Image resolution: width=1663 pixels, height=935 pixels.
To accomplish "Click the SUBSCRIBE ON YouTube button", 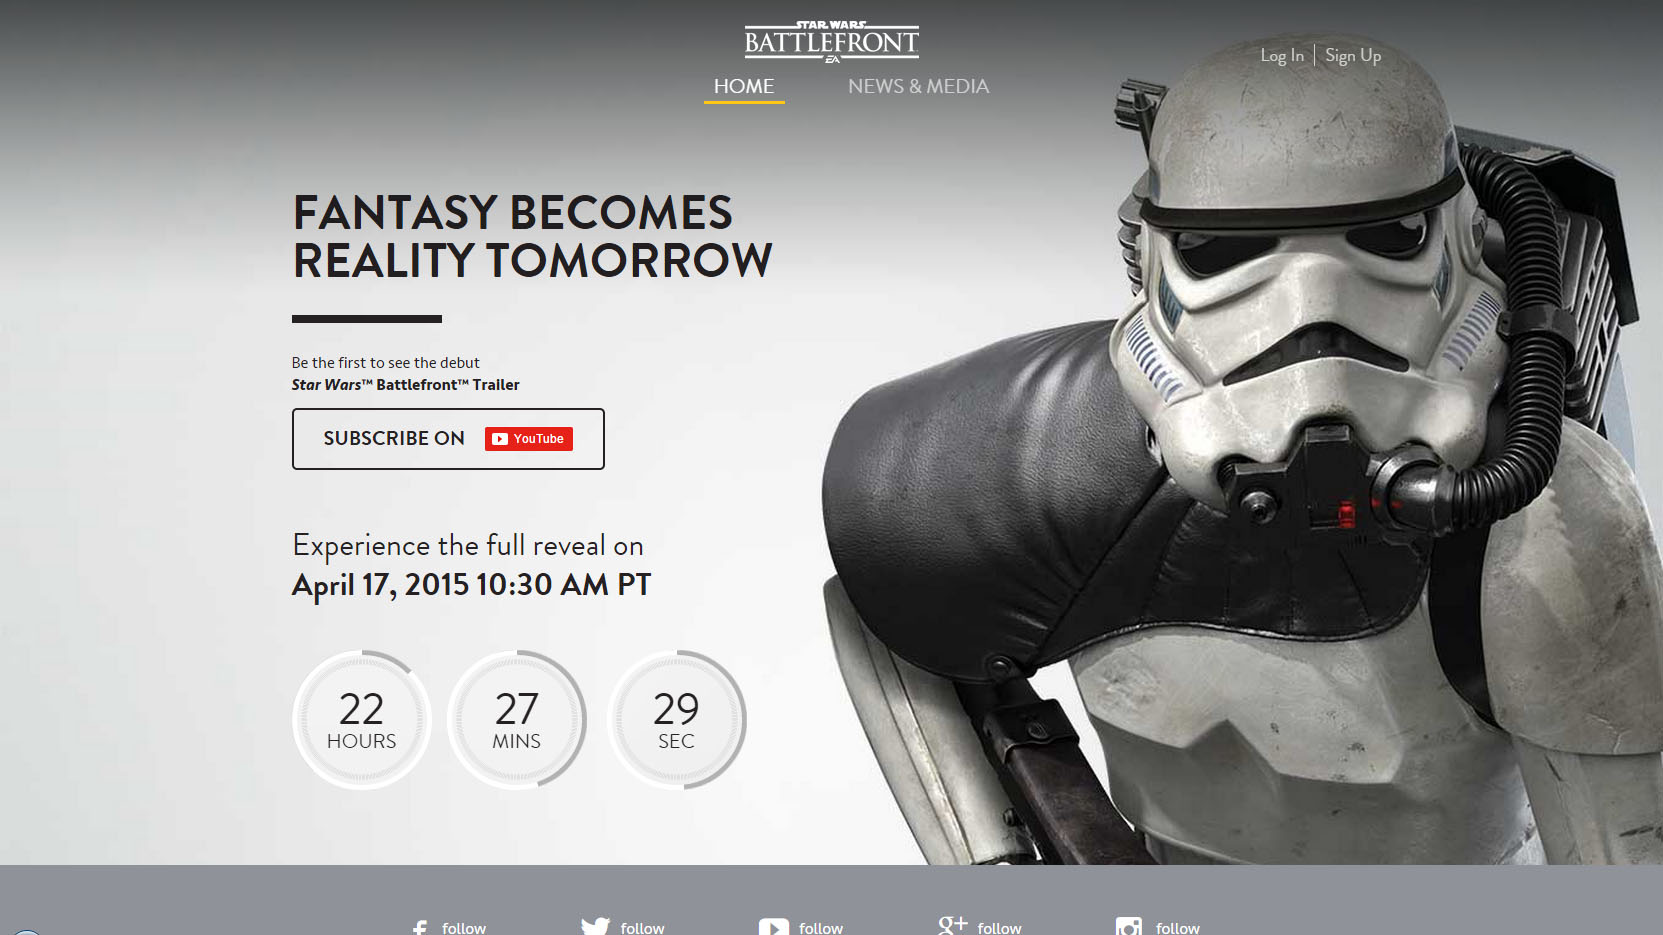I will coord(448,439).
